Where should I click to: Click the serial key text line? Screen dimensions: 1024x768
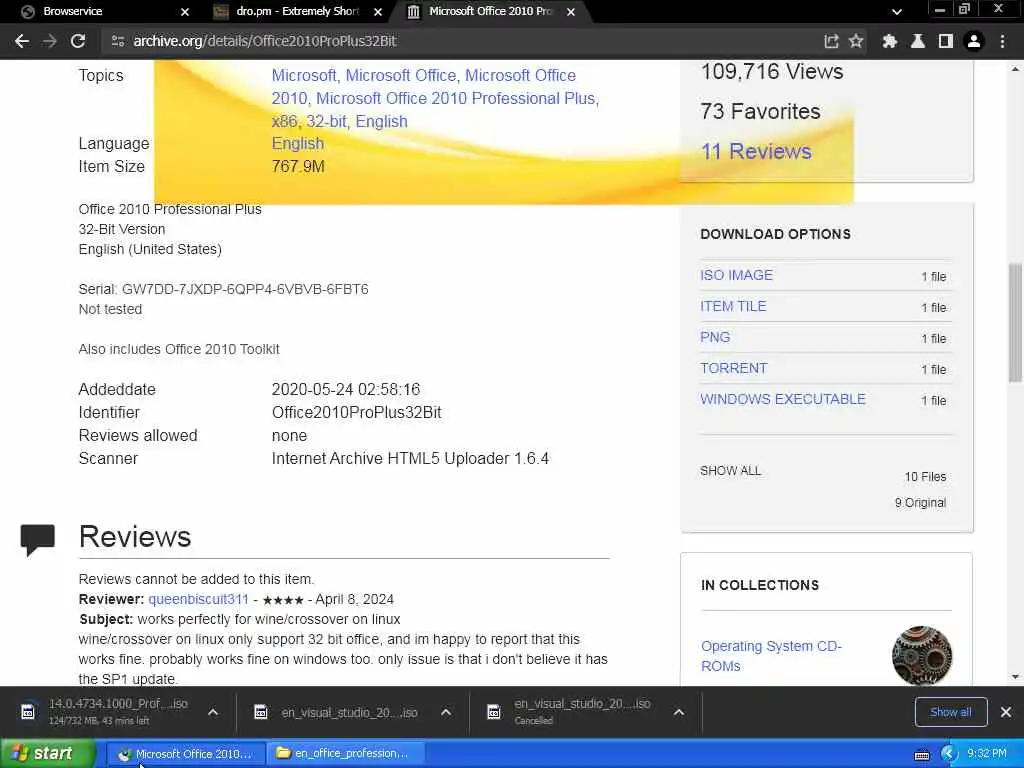[223, 289]
